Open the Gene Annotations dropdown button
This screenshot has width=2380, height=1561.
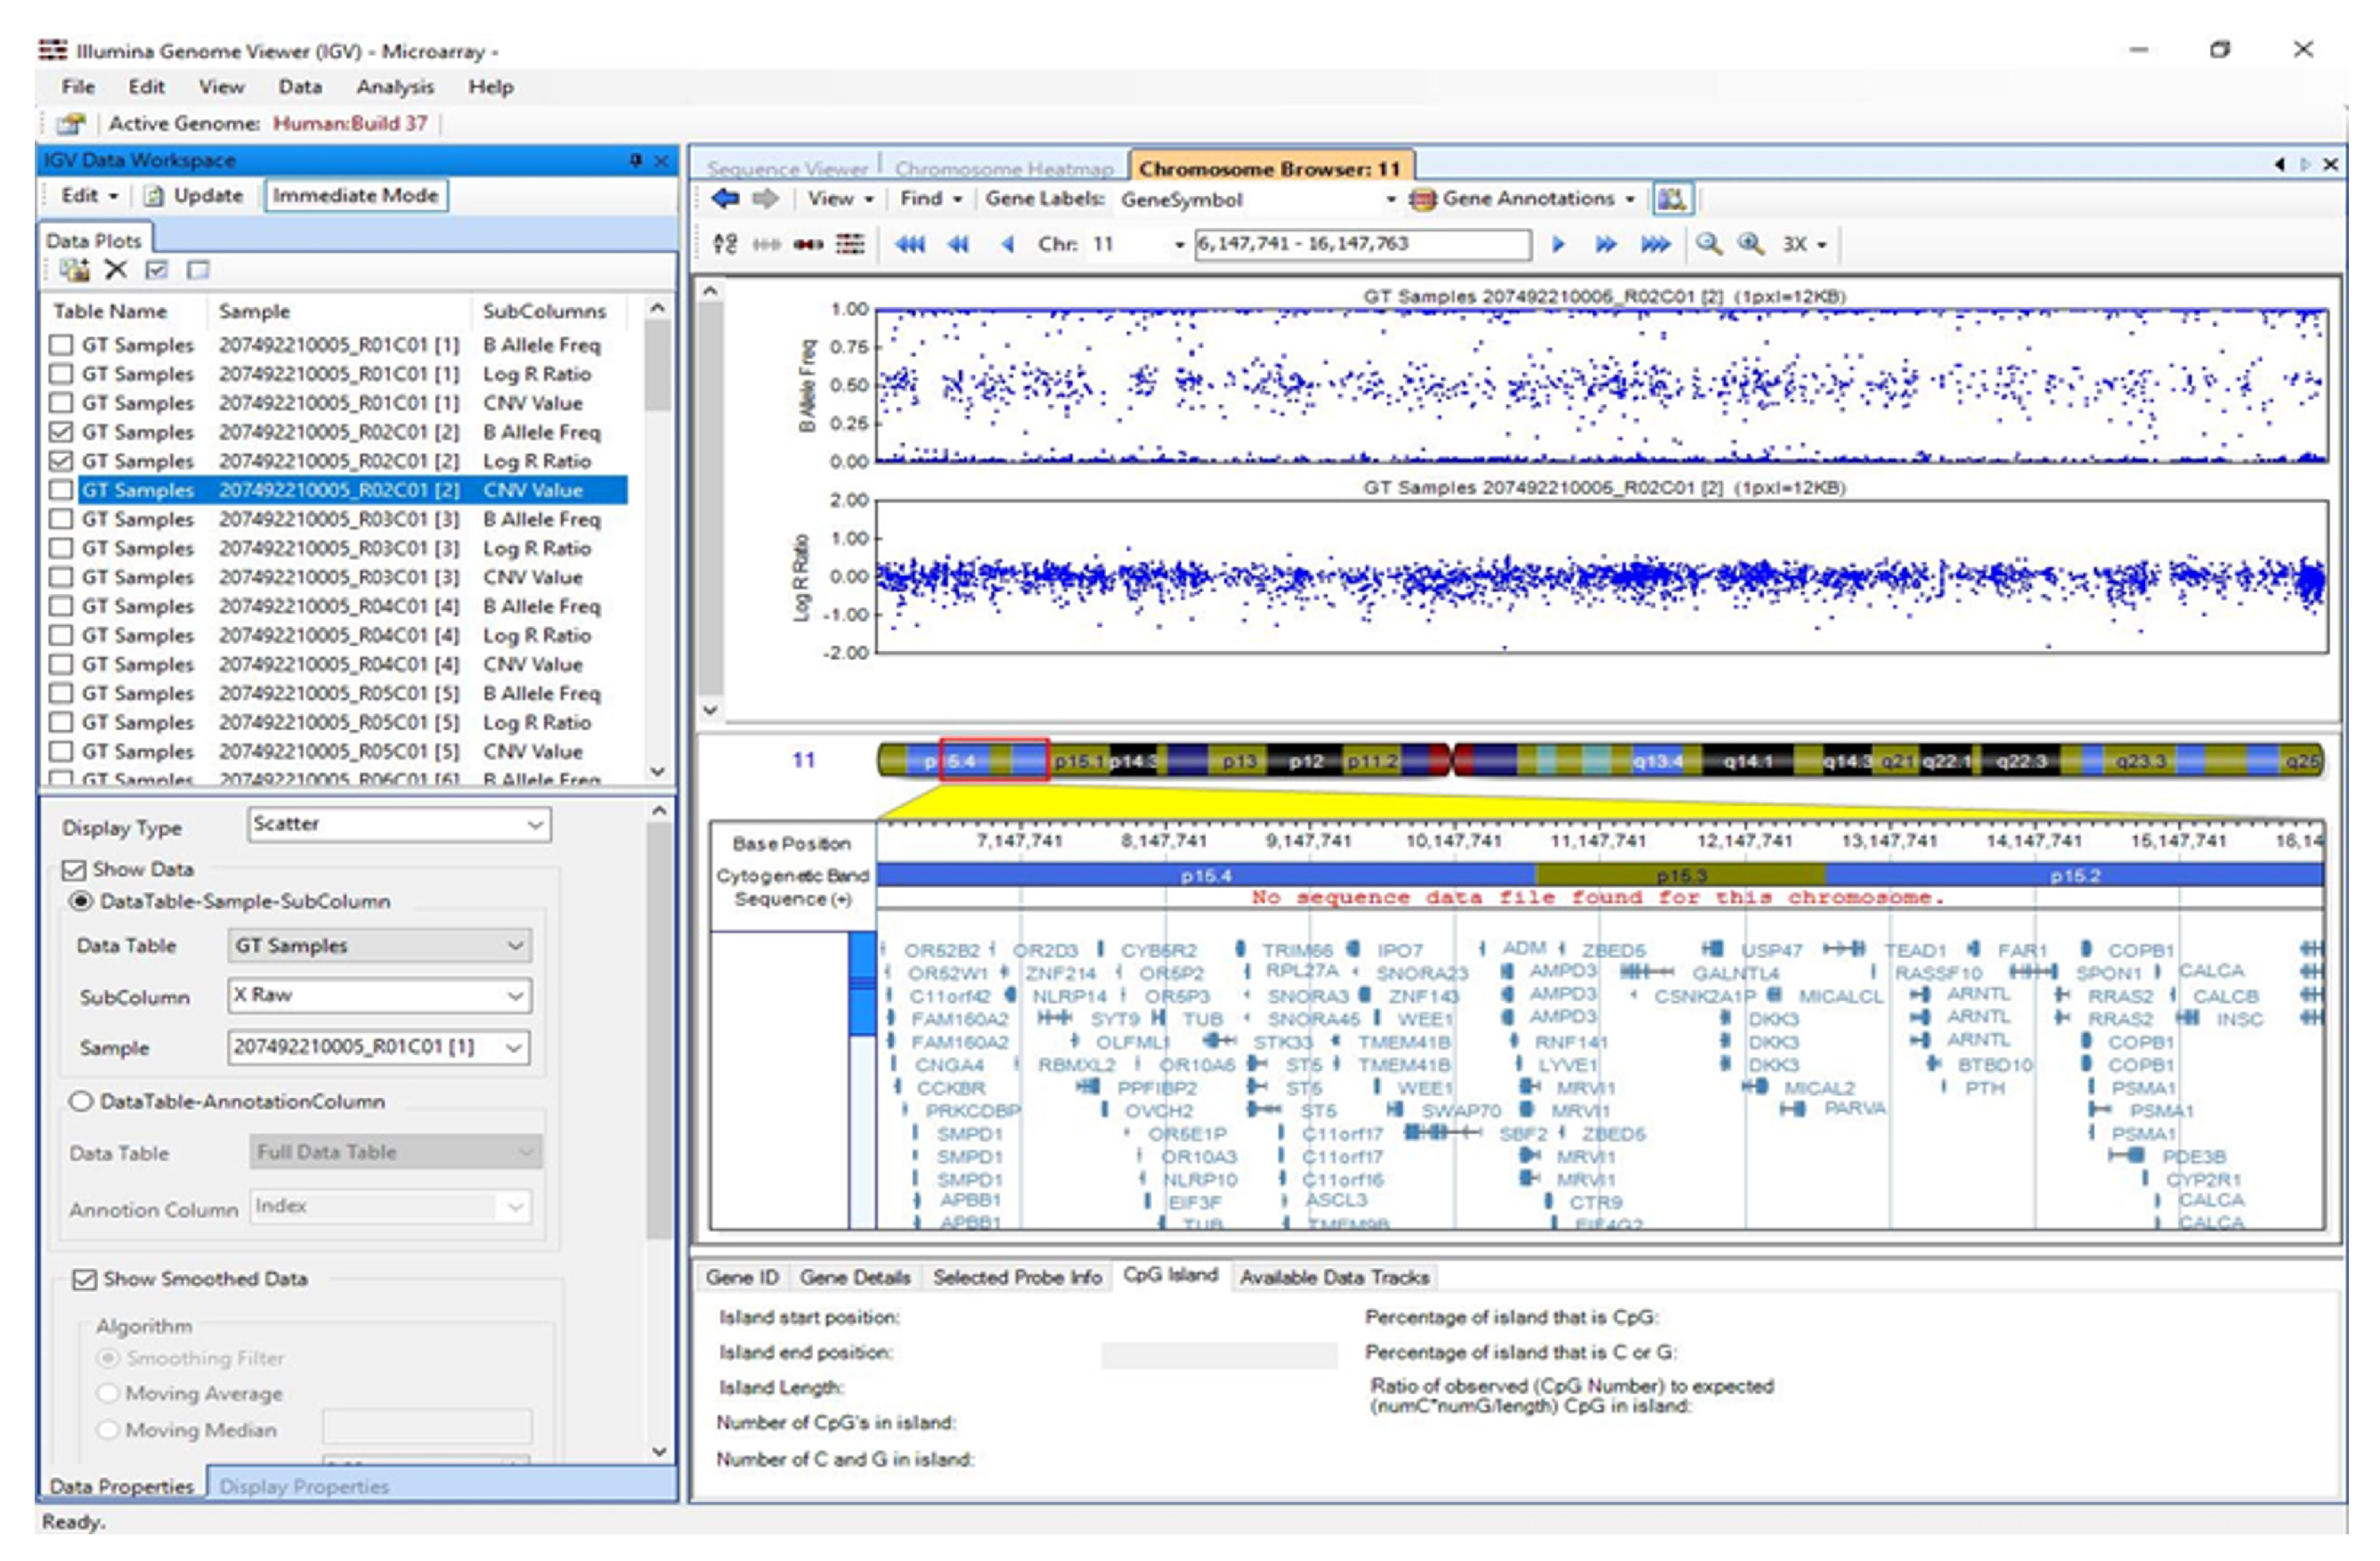click(1523, 199)
